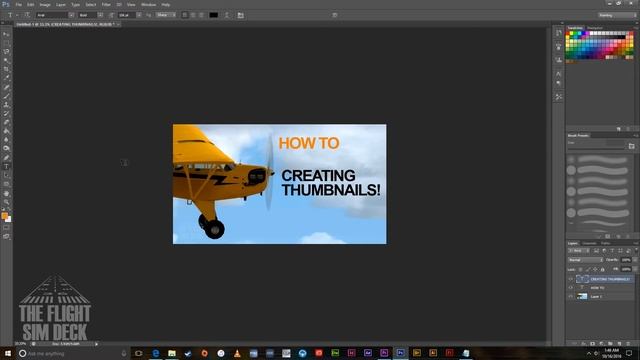Click the text color swatch in options bar
The width and height of the screenshot is (640, 360).
point(213,15)
